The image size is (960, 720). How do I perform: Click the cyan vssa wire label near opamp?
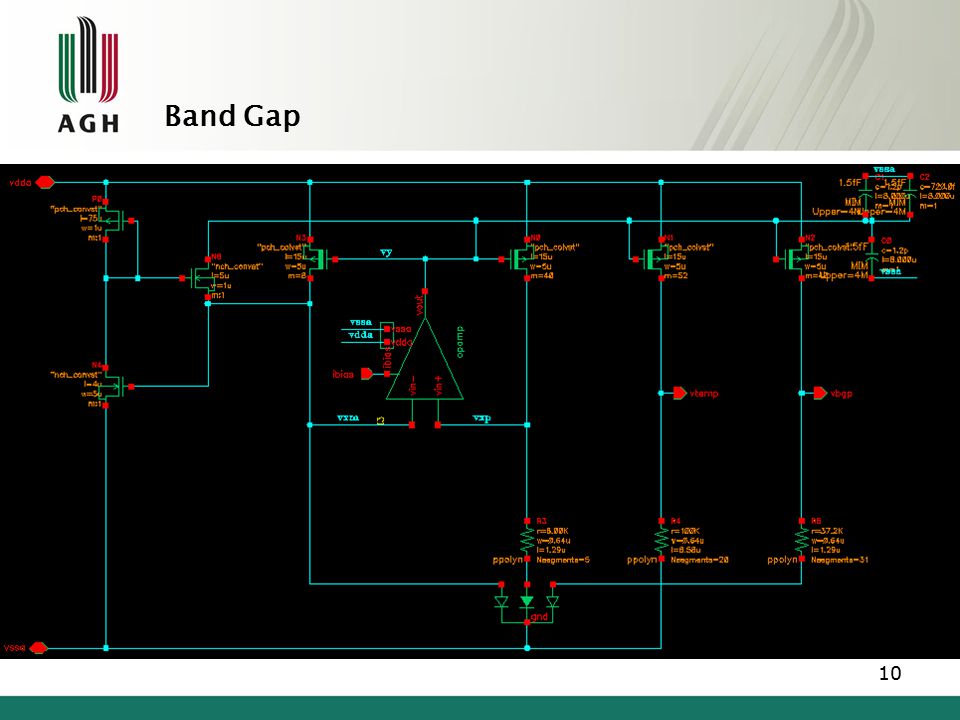click(361, 322)
